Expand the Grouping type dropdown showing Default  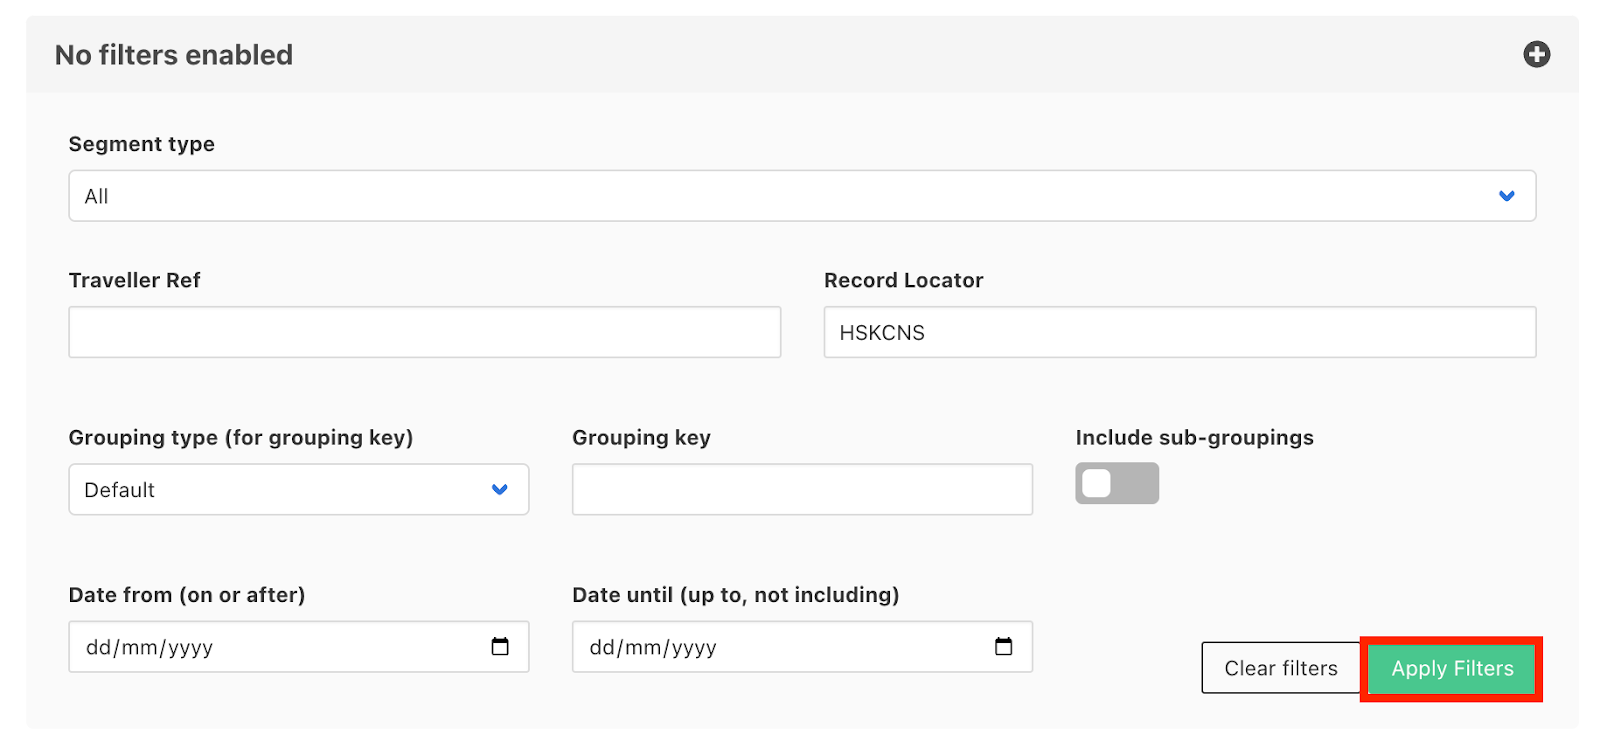280,490
